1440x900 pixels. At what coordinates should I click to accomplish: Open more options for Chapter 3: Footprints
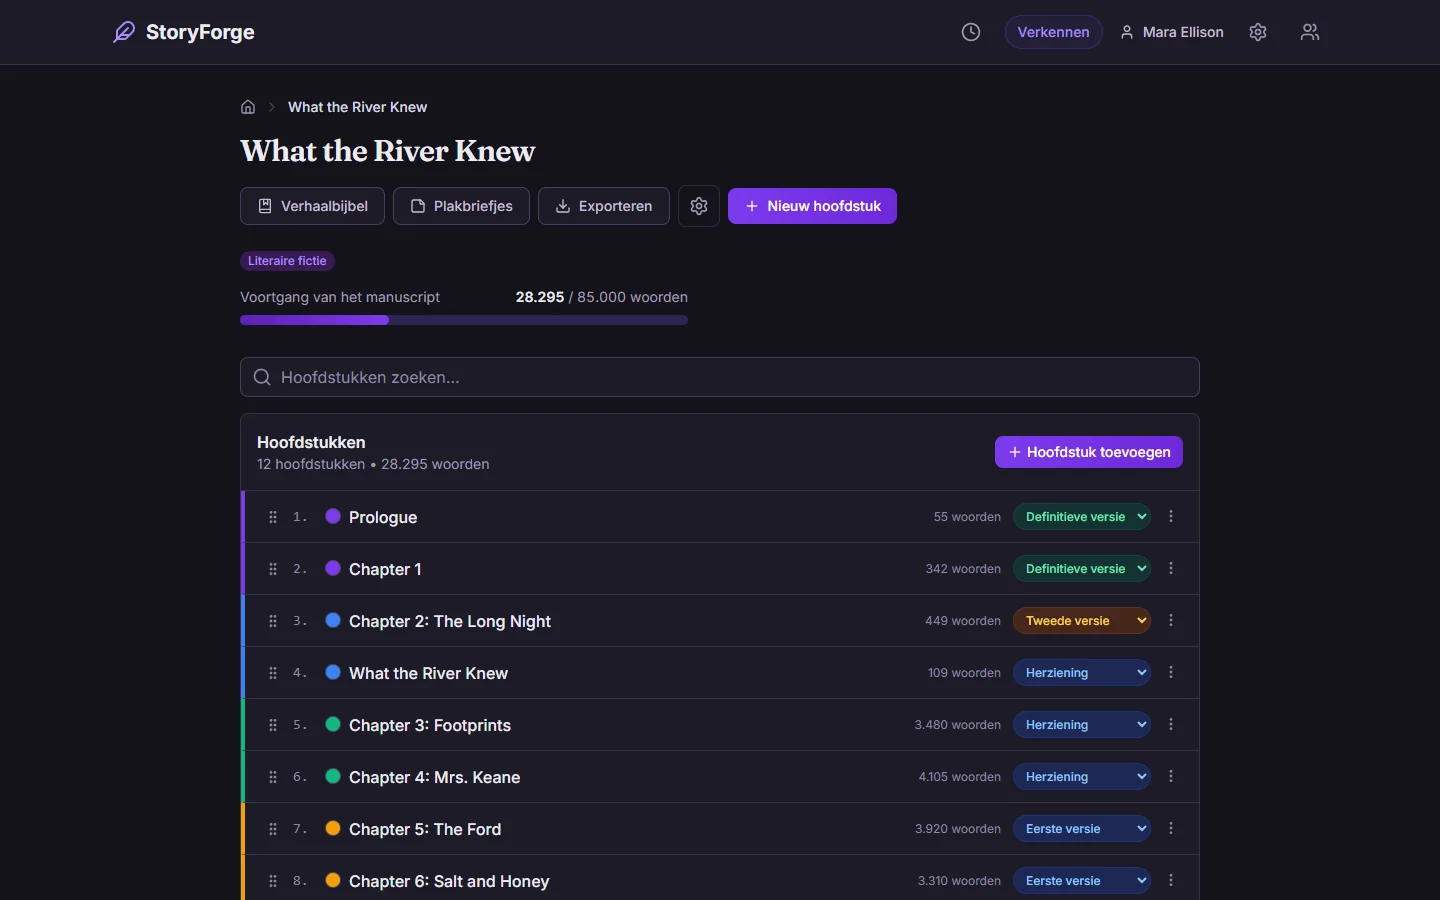[x=1171, y=725]
